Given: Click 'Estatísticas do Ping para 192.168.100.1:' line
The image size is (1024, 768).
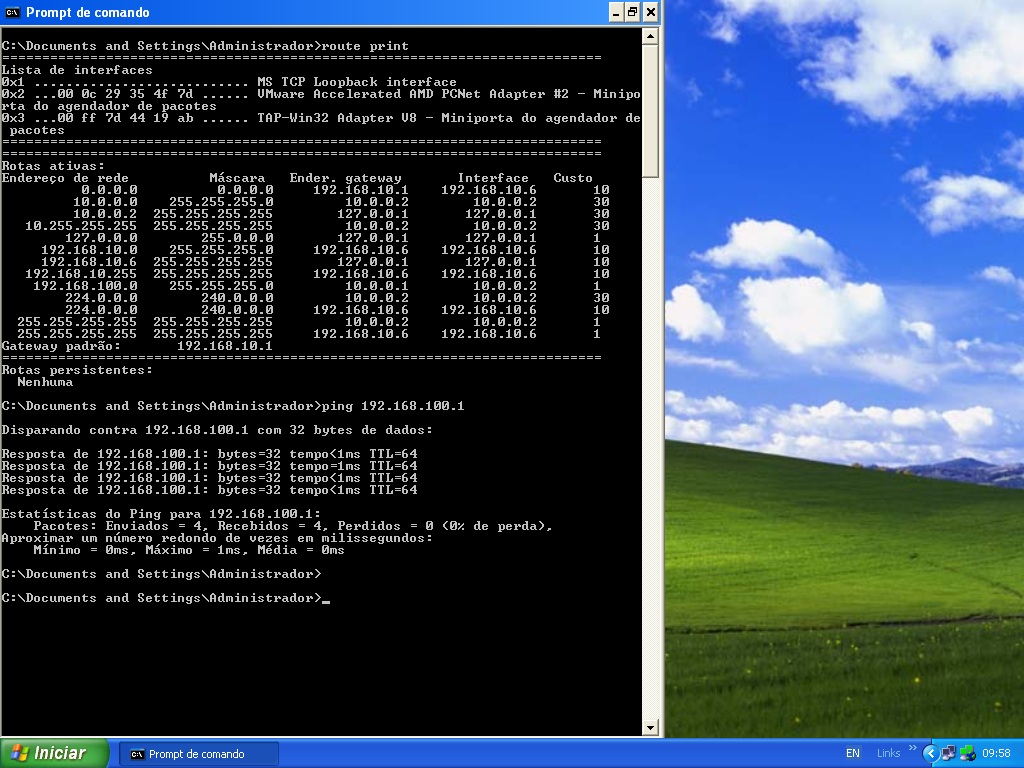Looking at the screenshot, I should click(161, 513).
